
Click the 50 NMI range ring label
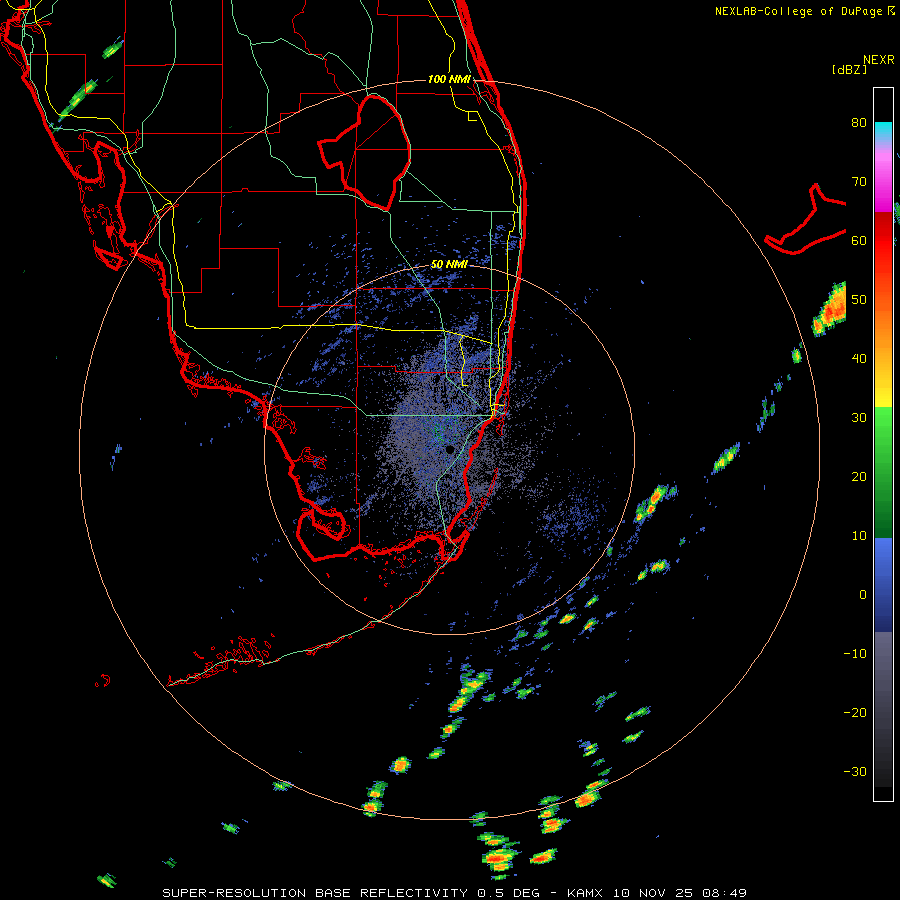tap(449, 265)
